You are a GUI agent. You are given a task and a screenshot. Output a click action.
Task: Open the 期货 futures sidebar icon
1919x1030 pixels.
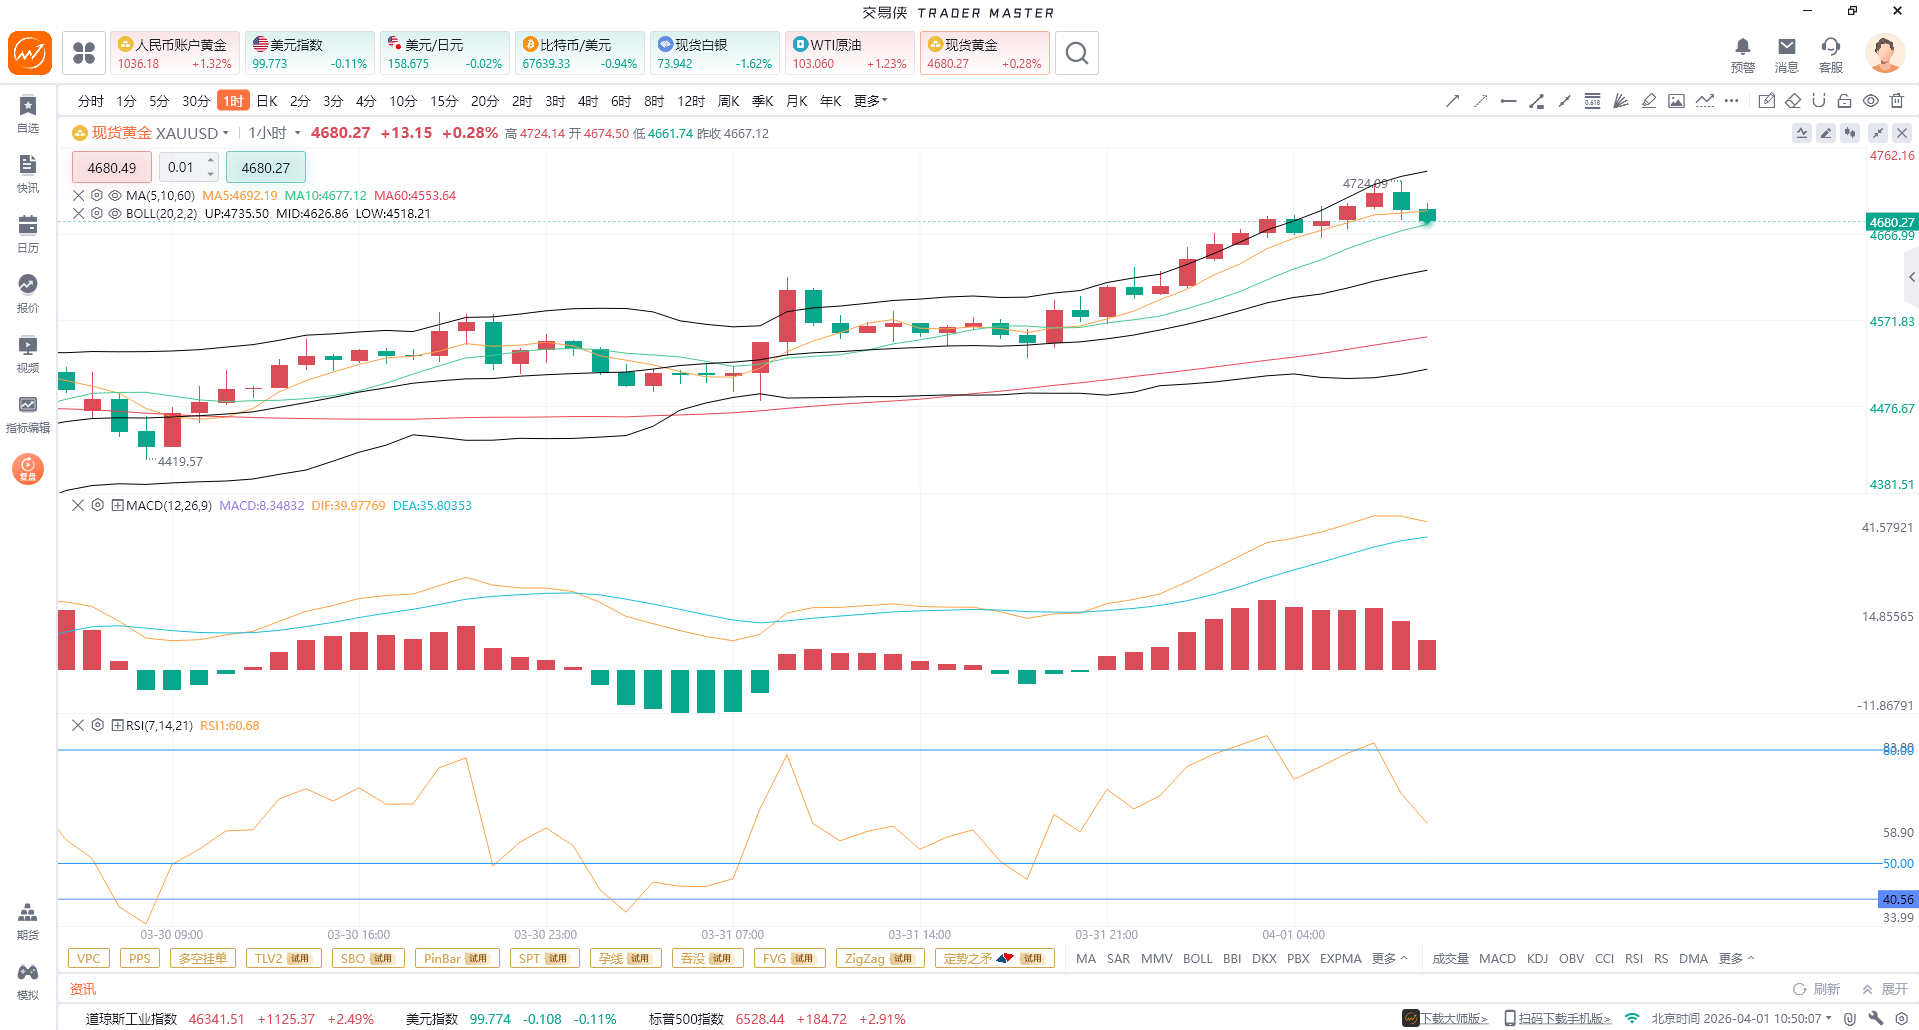(x=28, y=921)
